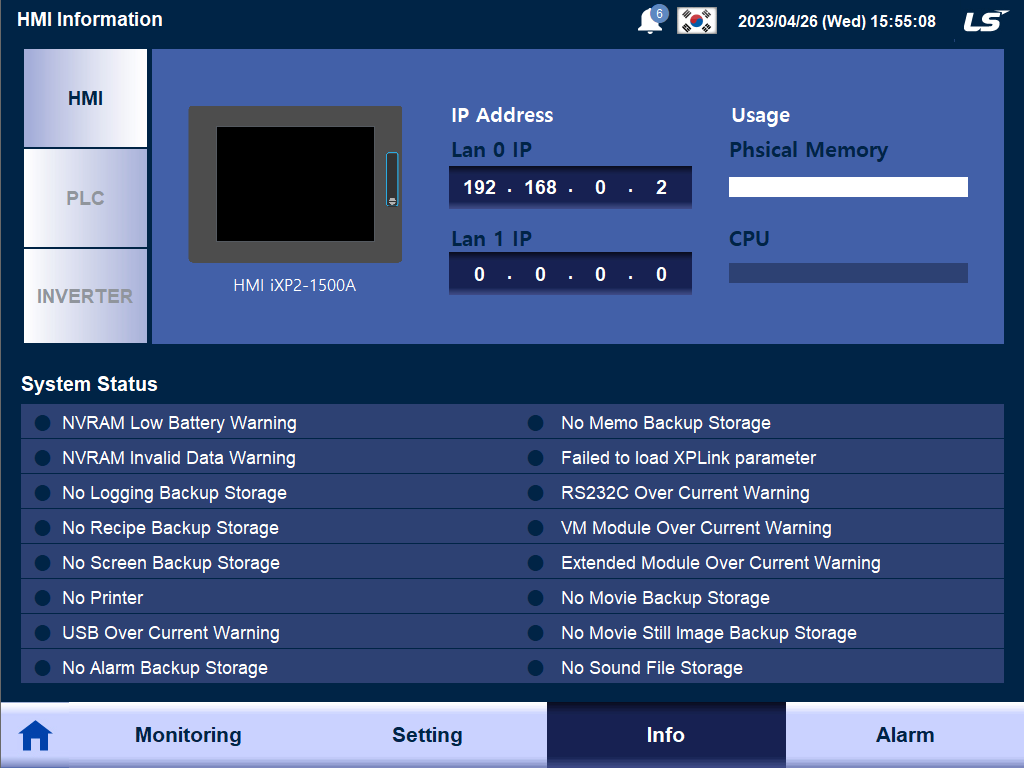
Task: Click the Korean flag language icon
Action: (x=697, y=20)
